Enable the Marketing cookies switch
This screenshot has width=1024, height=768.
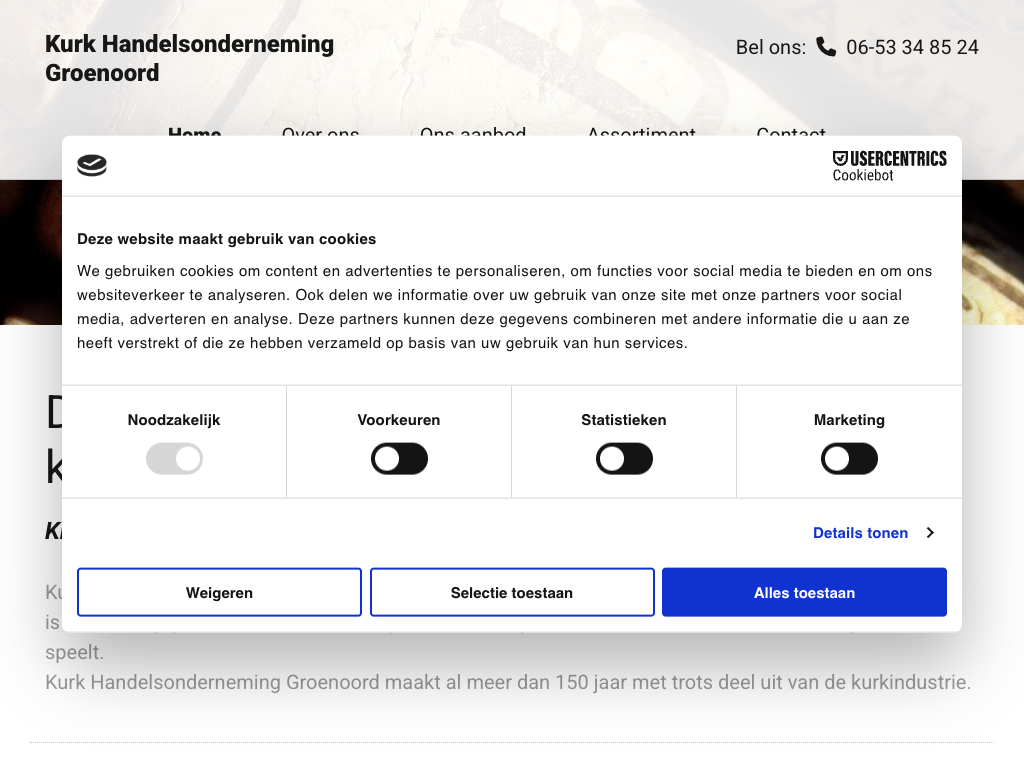(849, 458)
